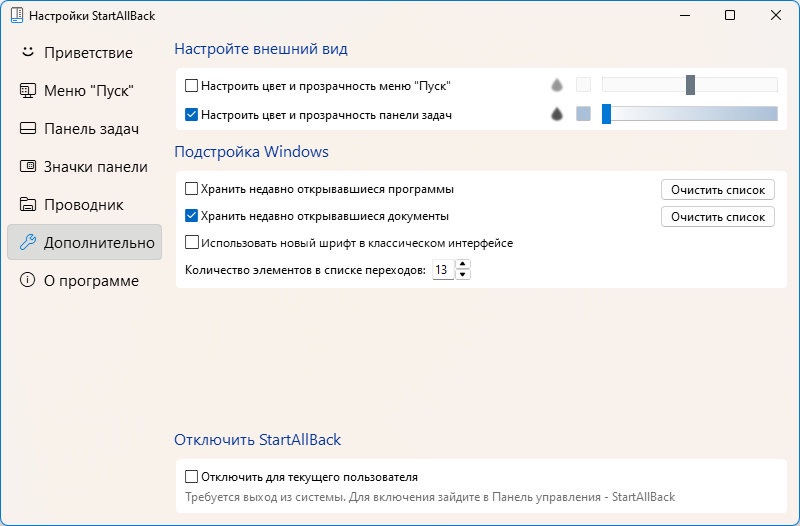Viewport: 800px width, 526px height.
Task: Click the Значки панели sidebar icon
Action: coord(28,166)
